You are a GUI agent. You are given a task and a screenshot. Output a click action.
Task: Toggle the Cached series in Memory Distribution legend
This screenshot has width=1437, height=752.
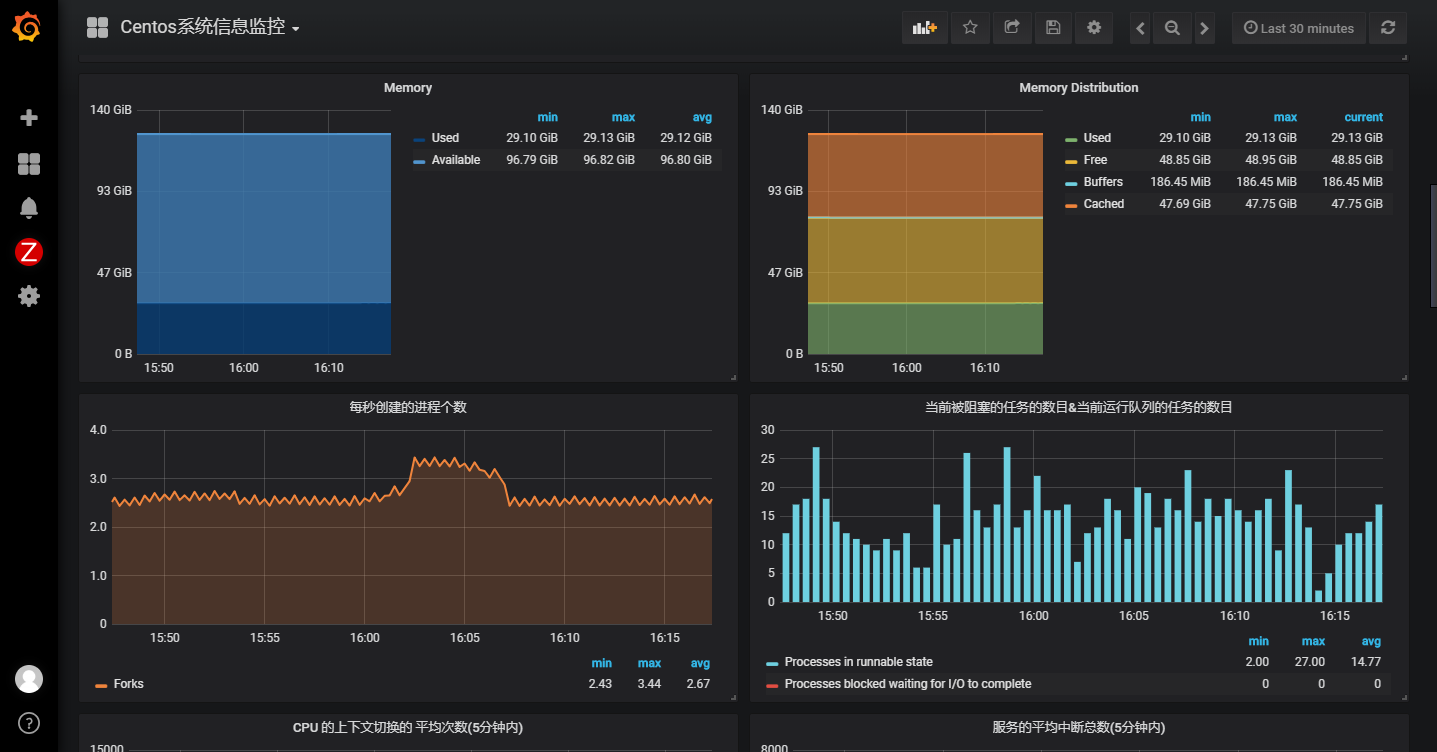point(1103,204)
